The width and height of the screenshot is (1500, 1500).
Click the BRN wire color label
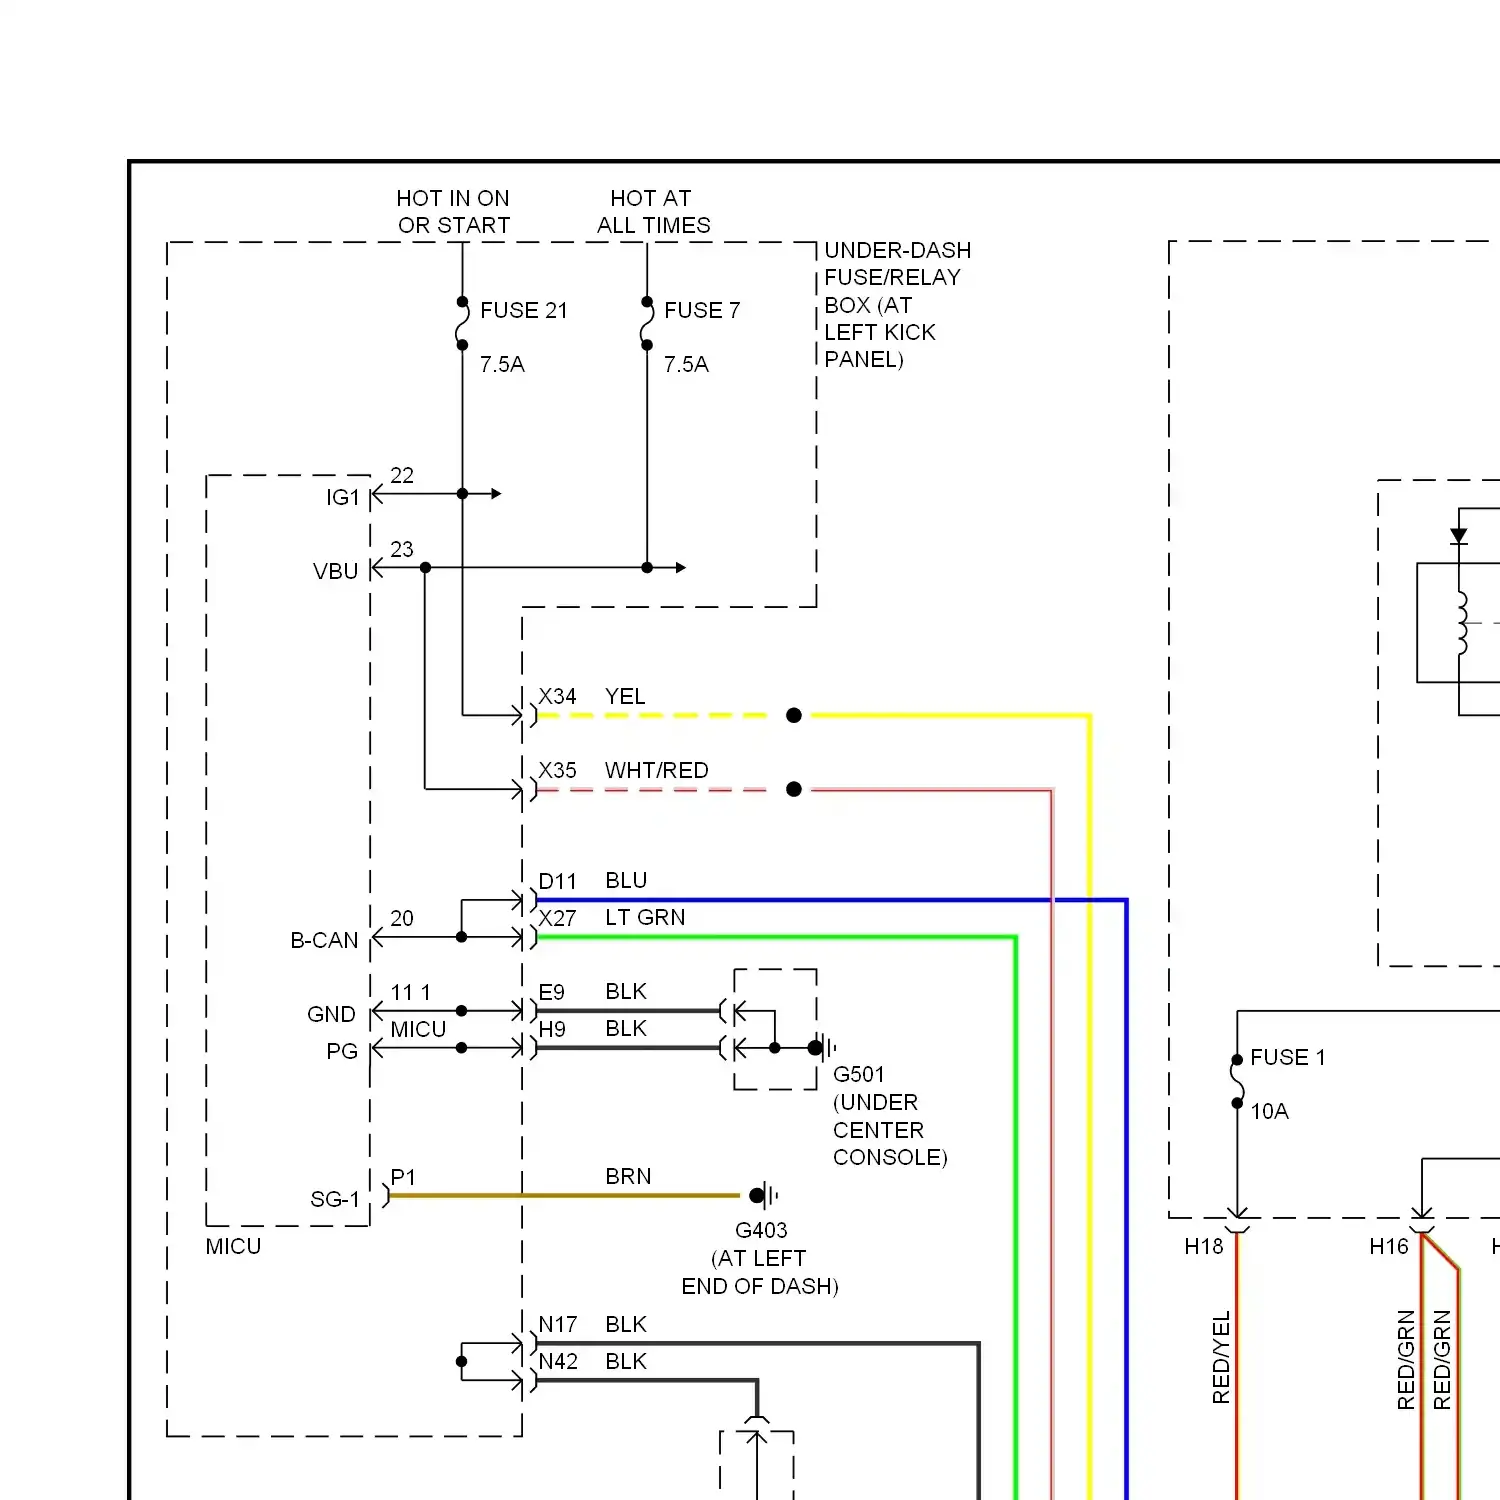point(628,1176)
